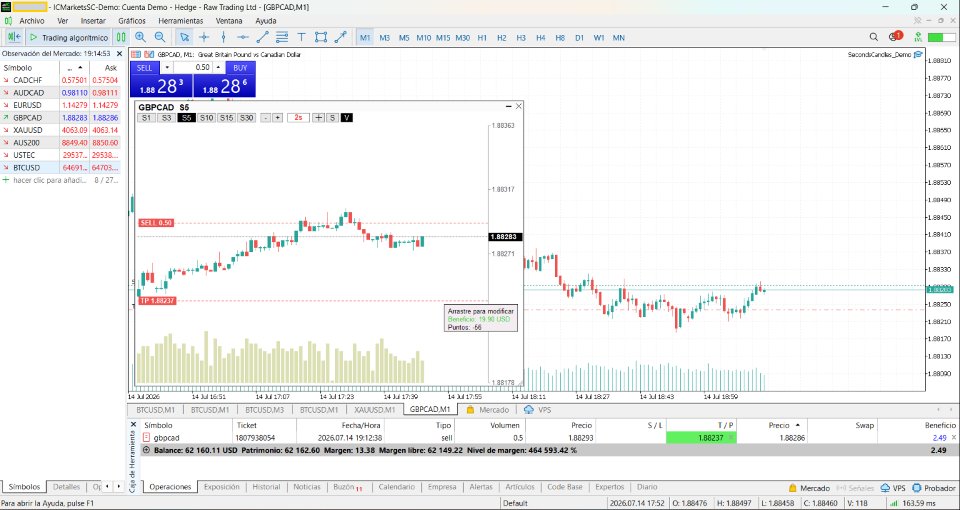Viewport: 960px width, 510px height.
Task: Select the text label tool
Action: pos(301,37)
